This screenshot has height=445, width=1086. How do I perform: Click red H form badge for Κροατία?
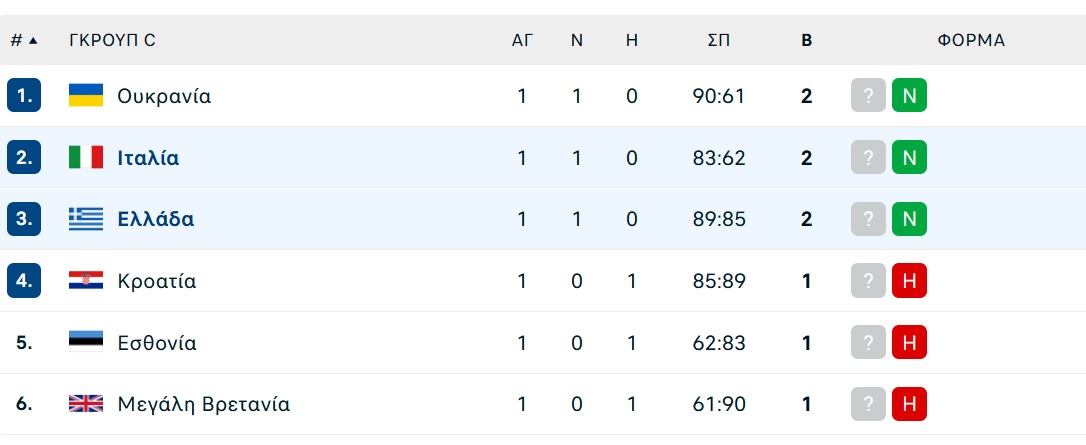(x=909, y=281)
